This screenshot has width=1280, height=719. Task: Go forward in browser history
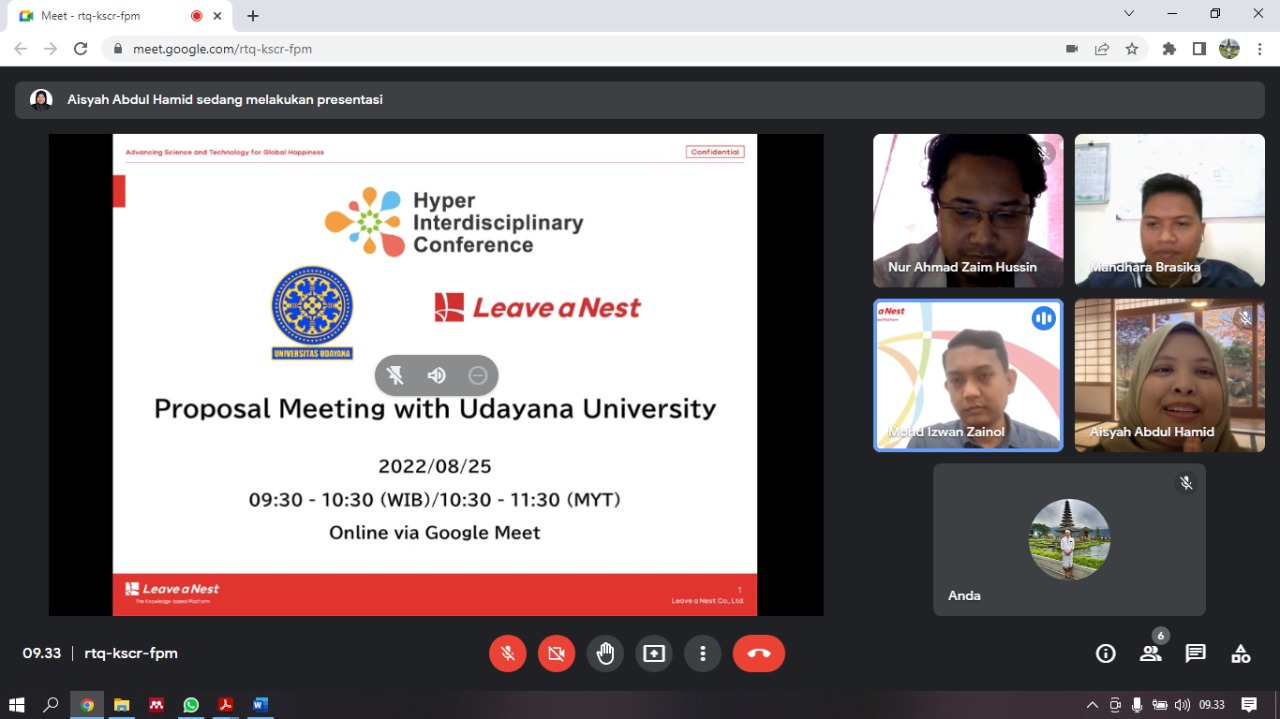(x=51, y=48)
